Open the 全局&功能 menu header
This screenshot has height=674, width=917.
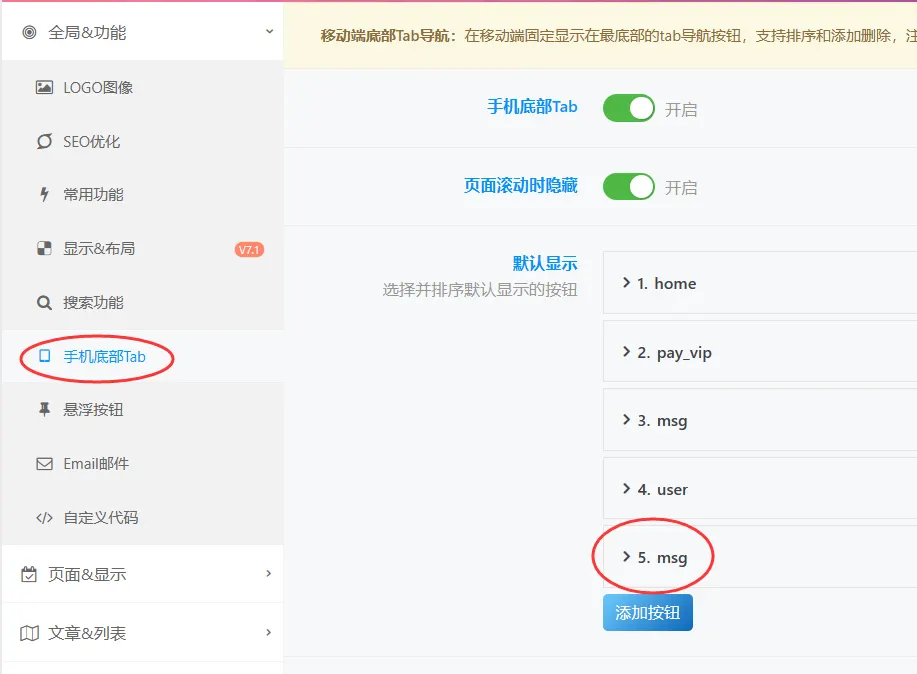[143, 32]
